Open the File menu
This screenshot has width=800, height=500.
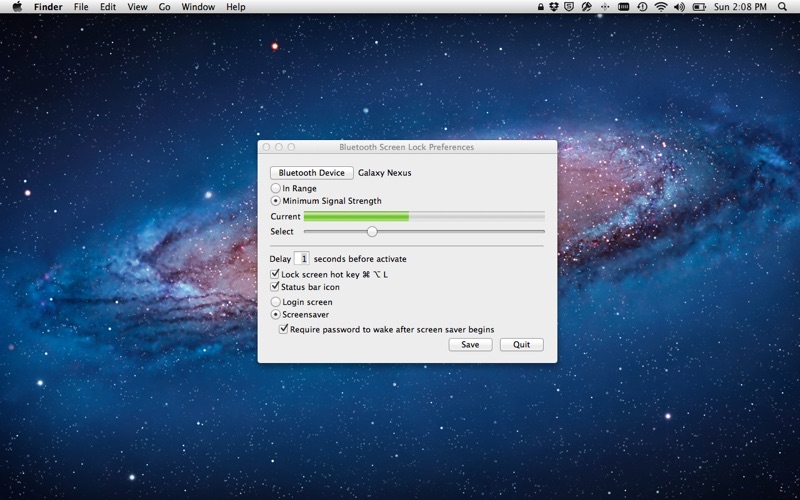pos(81,7)
